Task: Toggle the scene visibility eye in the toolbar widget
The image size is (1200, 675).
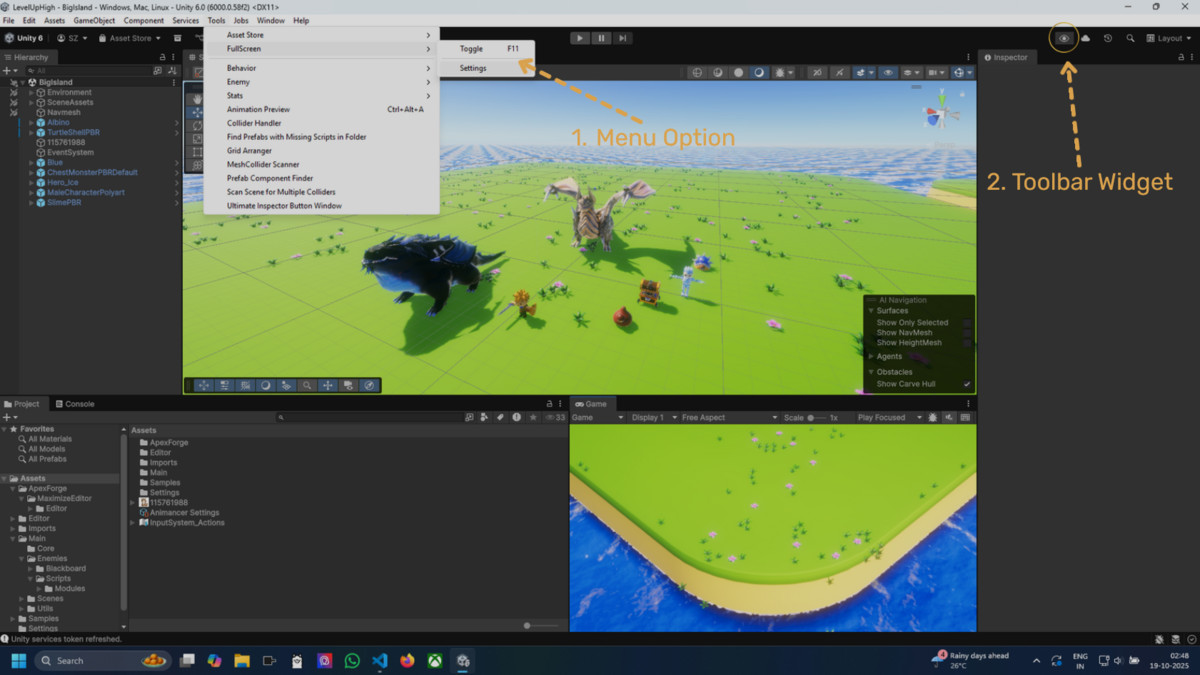Action: [1063, 38]
